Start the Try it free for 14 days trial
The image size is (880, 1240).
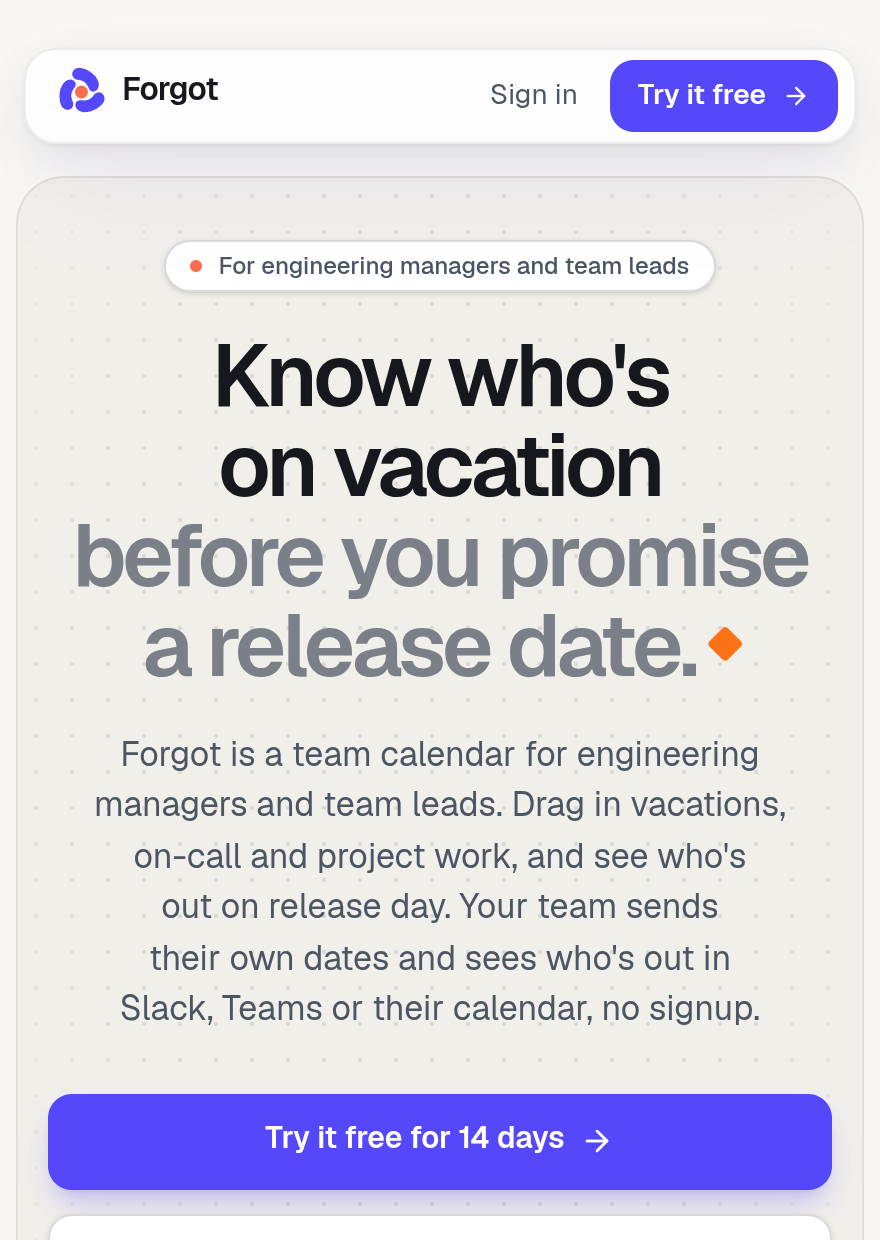(x=440, y=1142)
